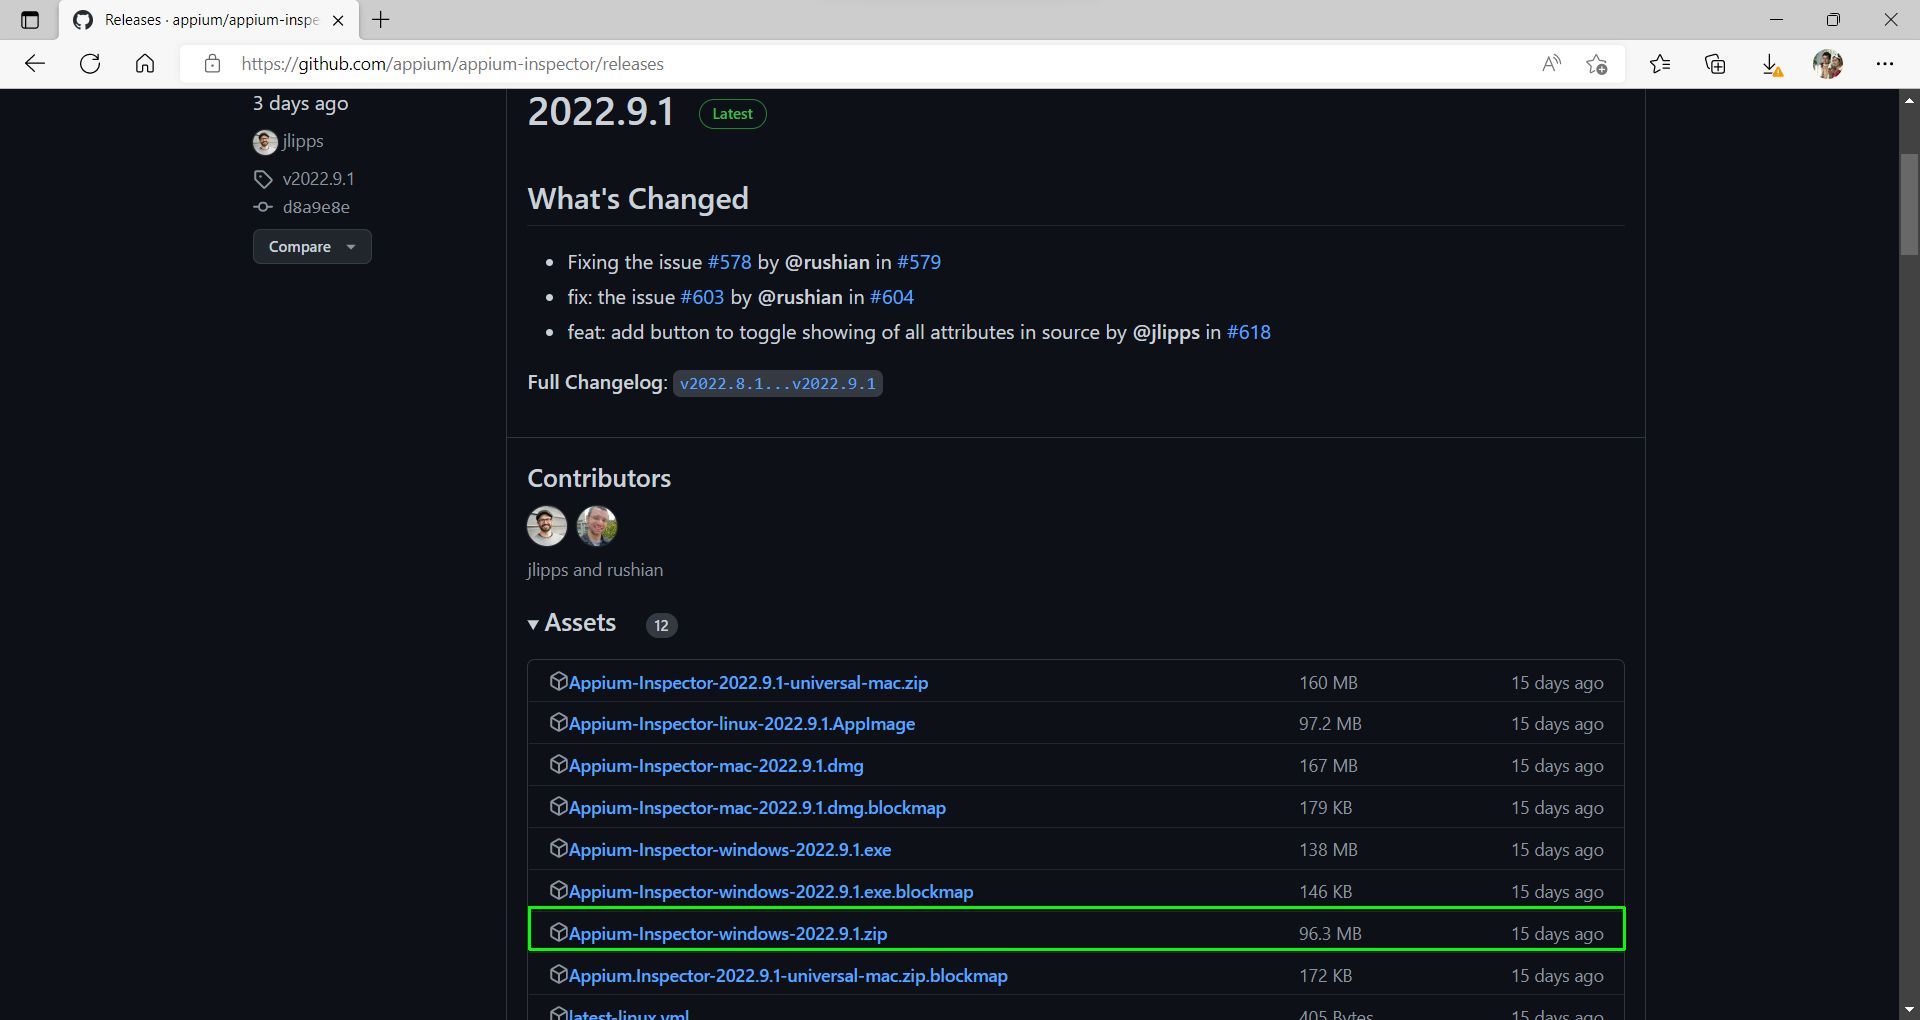The height and width of the screenshot is (1020, 1920).
Task: Open pull request #604
Action: pos(892,297)
